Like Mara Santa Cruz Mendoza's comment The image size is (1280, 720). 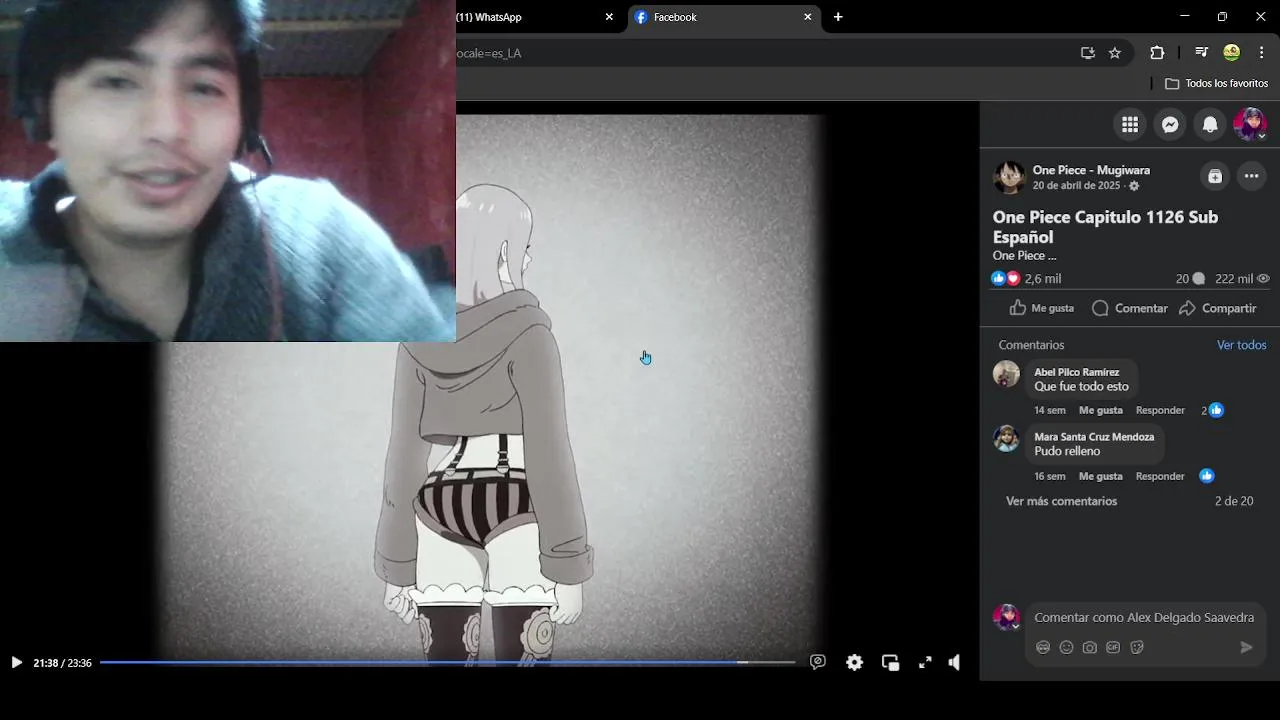[1100, 476]
